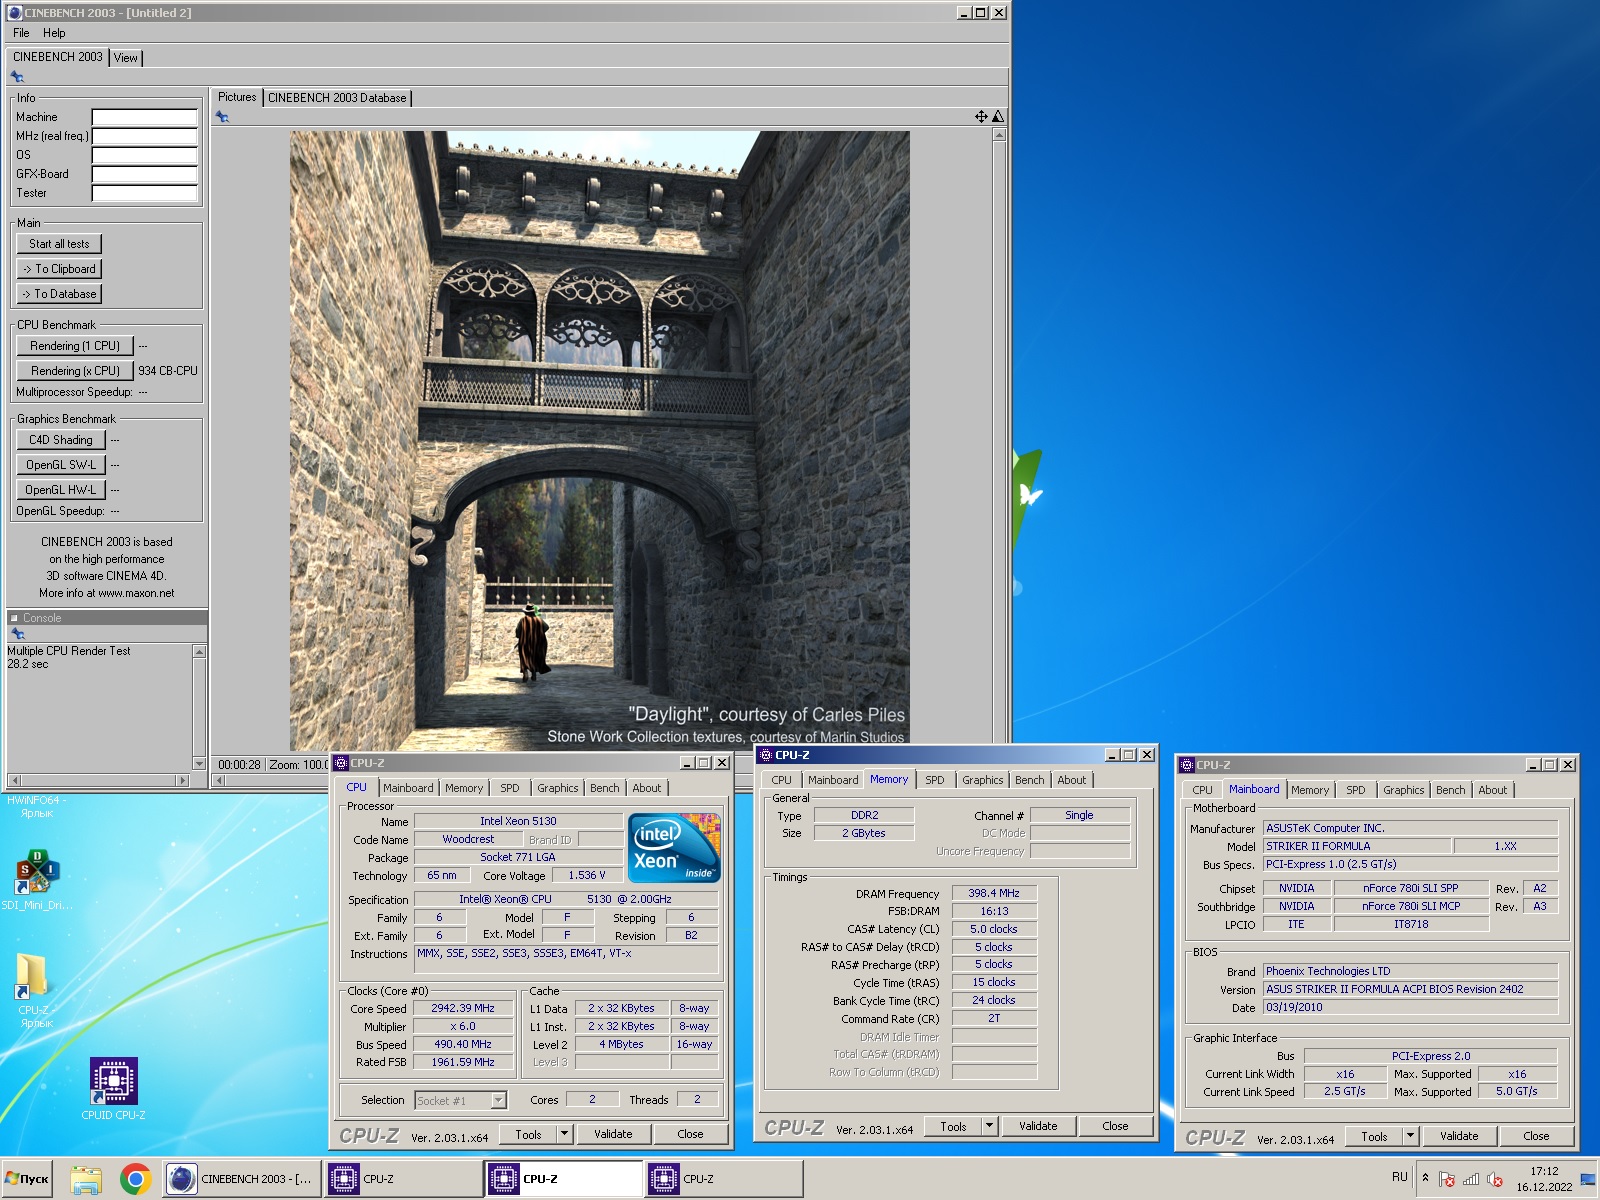
Task: Click the triangle zoom icon above the render
Action: (x=997, y=117)
